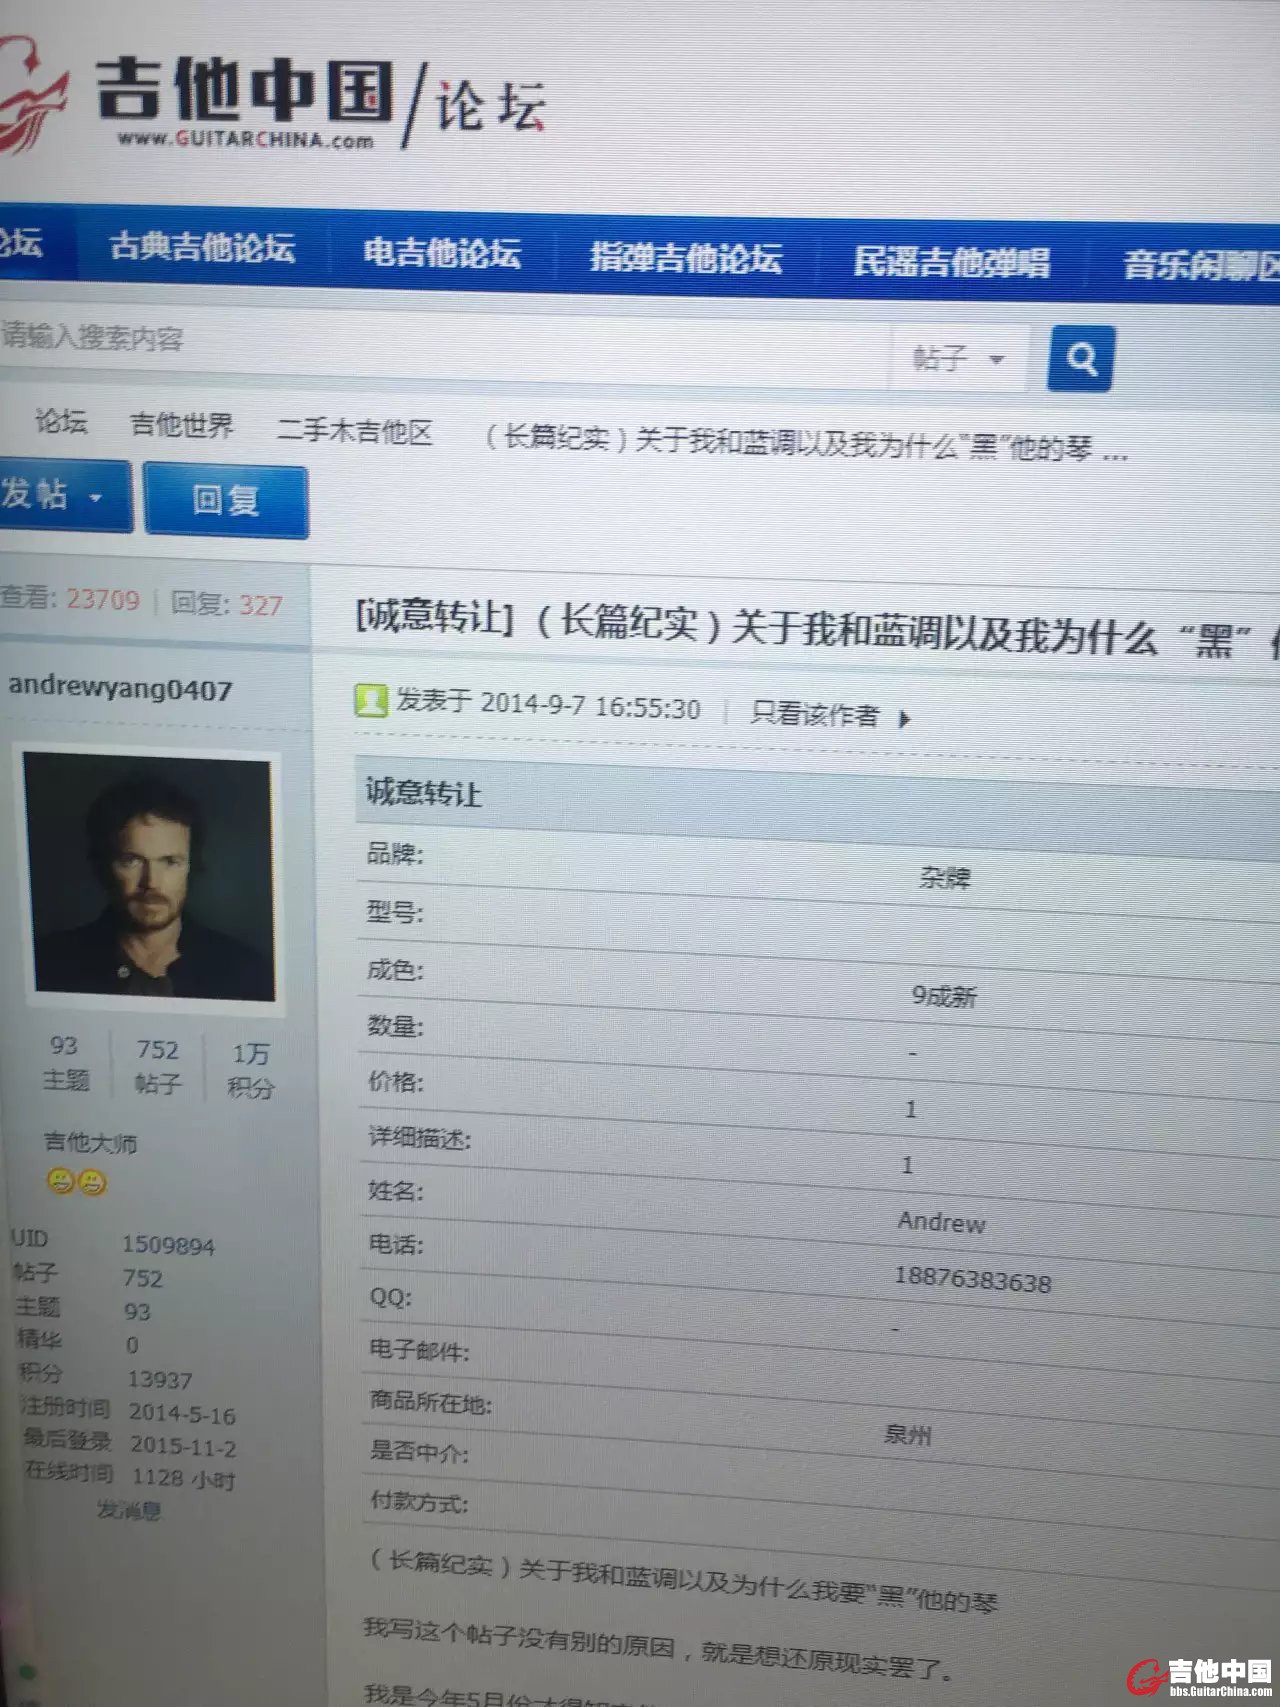Image resolution: width=1280 pixels, height=1707 pixels.
Task: Click the search input field
Action: (440, 340)
